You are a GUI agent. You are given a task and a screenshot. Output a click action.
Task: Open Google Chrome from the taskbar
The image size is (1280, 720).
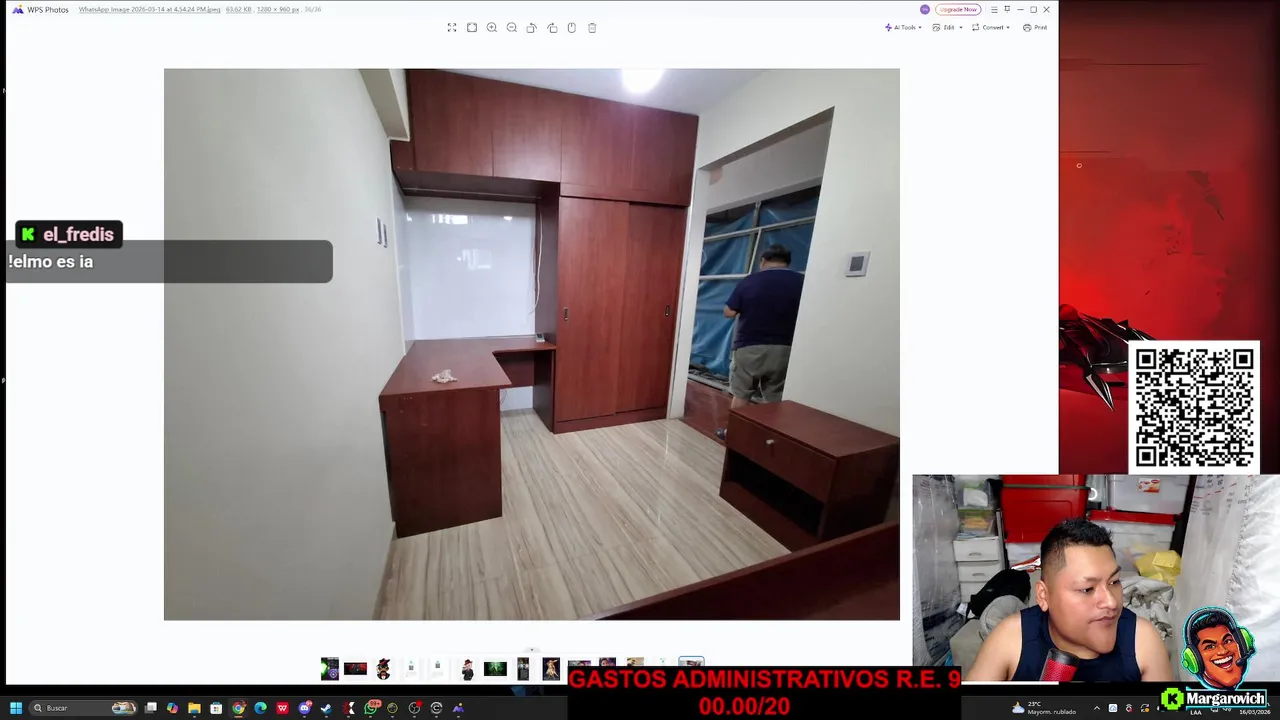tap(238, 708)
